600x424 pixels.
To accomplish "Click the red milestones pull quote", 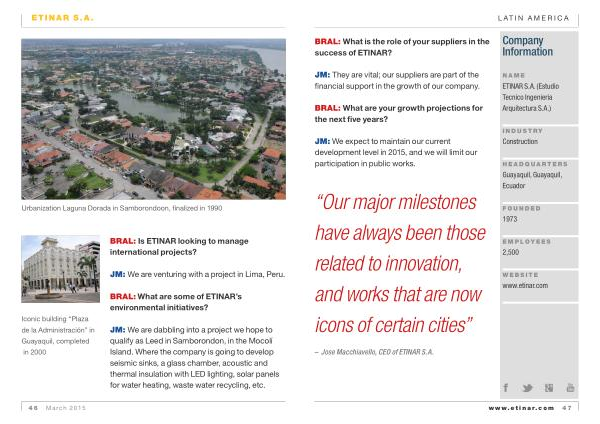I will [x=400, y=264].
